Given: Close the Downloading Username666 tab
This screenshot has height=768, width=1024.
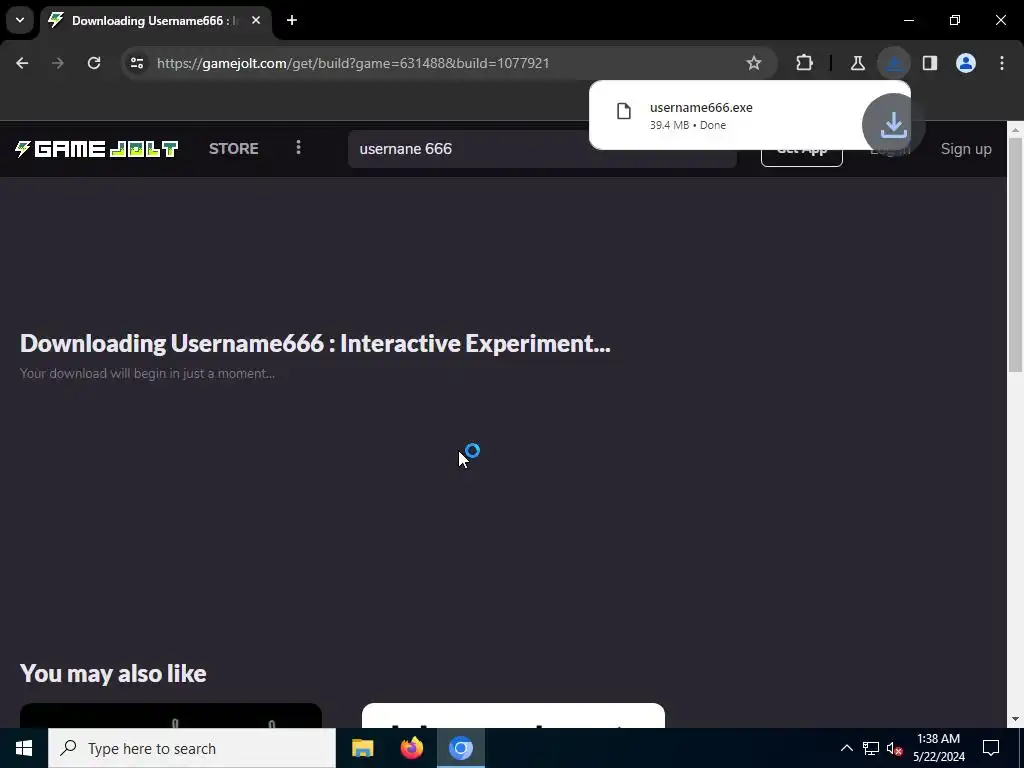Looking at the screenshot, I should tap(256, 20).
